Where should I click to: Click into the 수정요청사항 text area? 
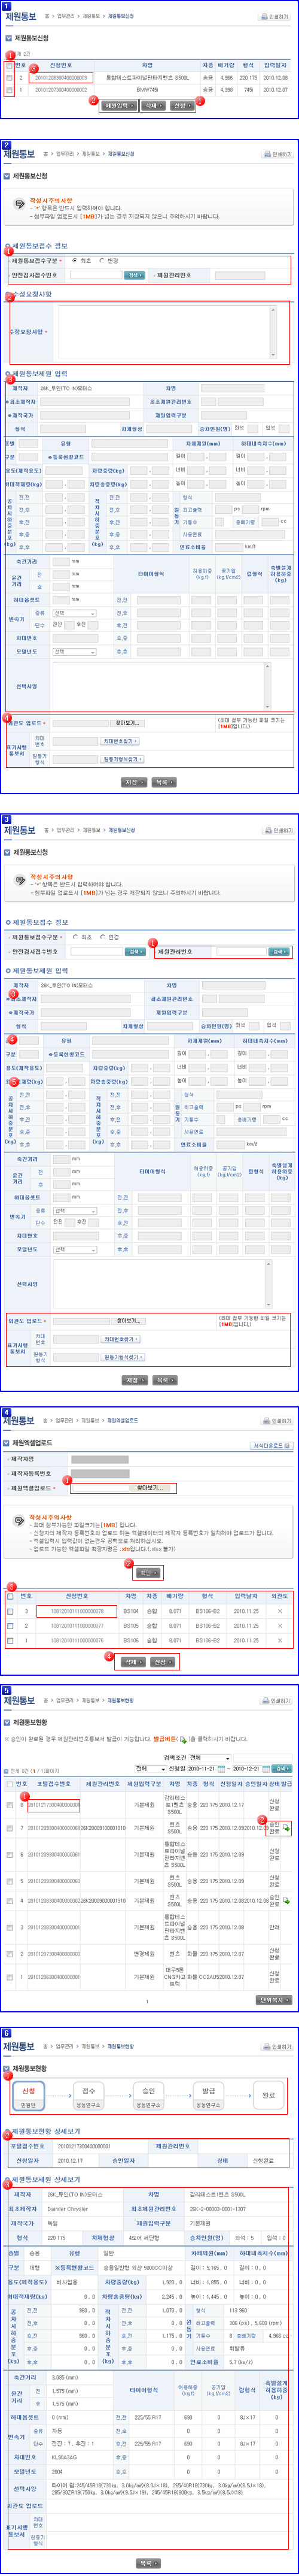click(x=163, y=332)
